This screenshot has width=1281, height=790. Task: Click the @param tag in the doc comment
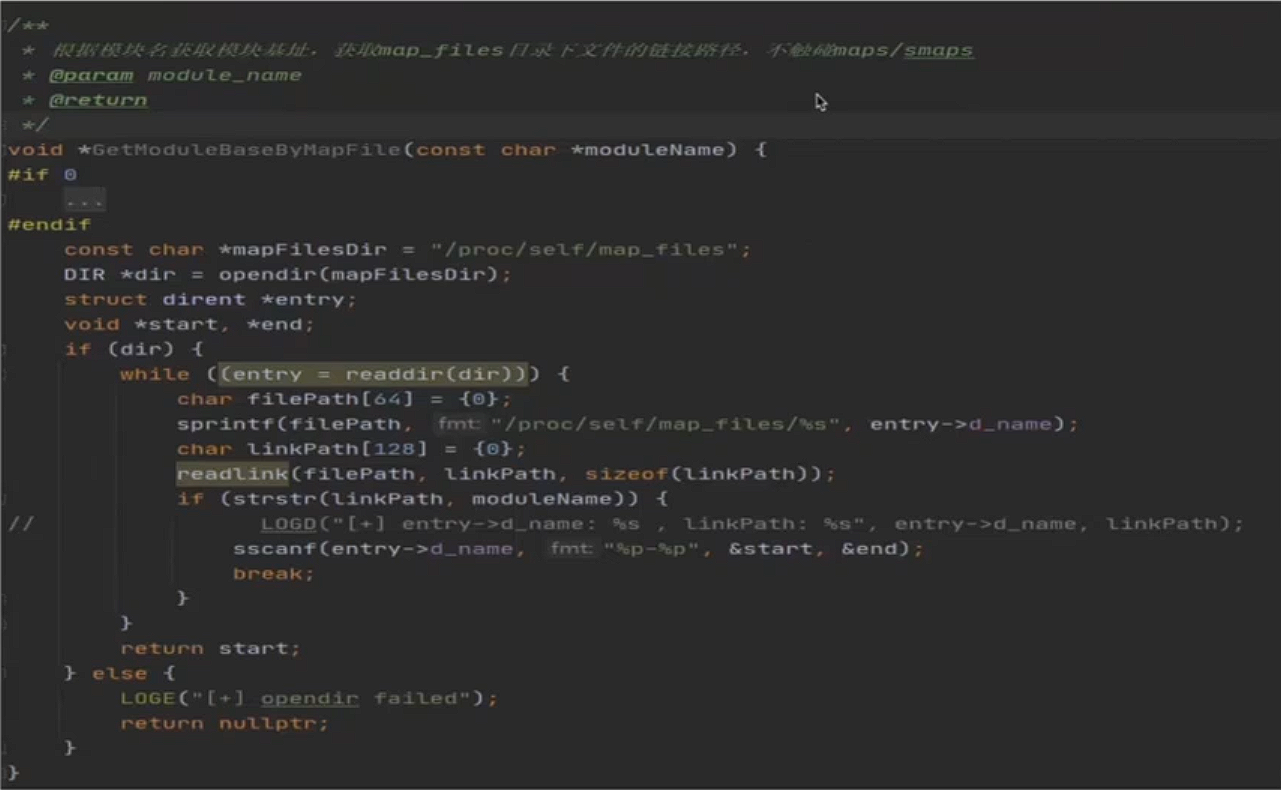pos(91,75)
